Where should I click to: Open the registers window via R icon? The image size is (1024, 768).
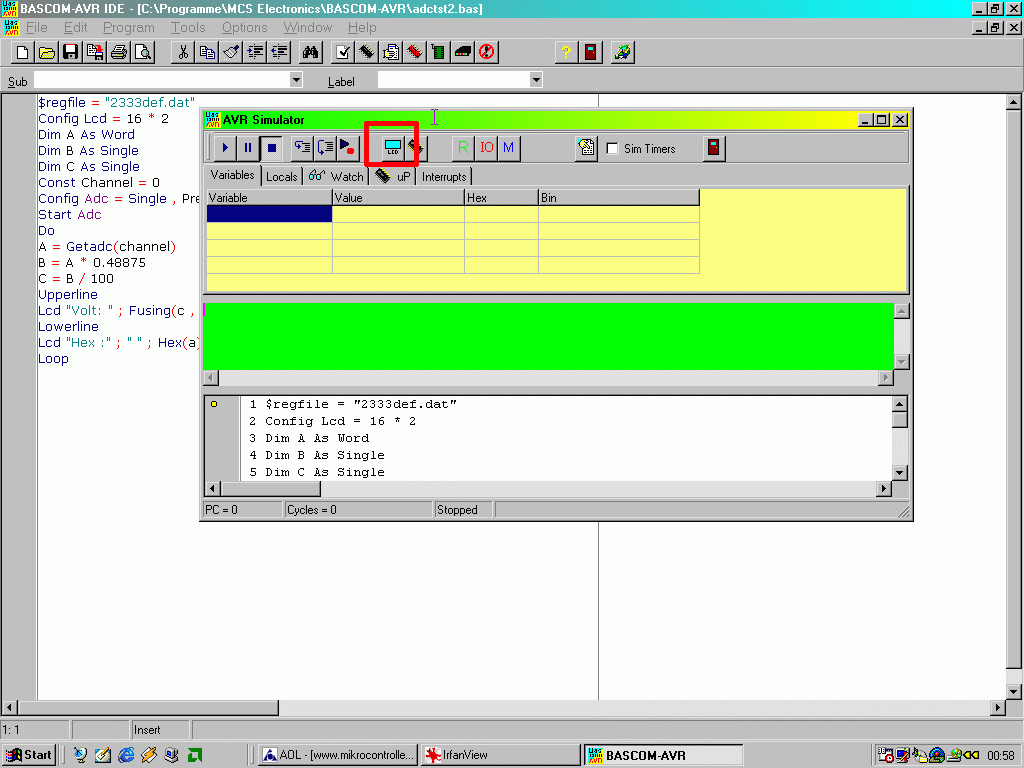[x=463, y=148]
